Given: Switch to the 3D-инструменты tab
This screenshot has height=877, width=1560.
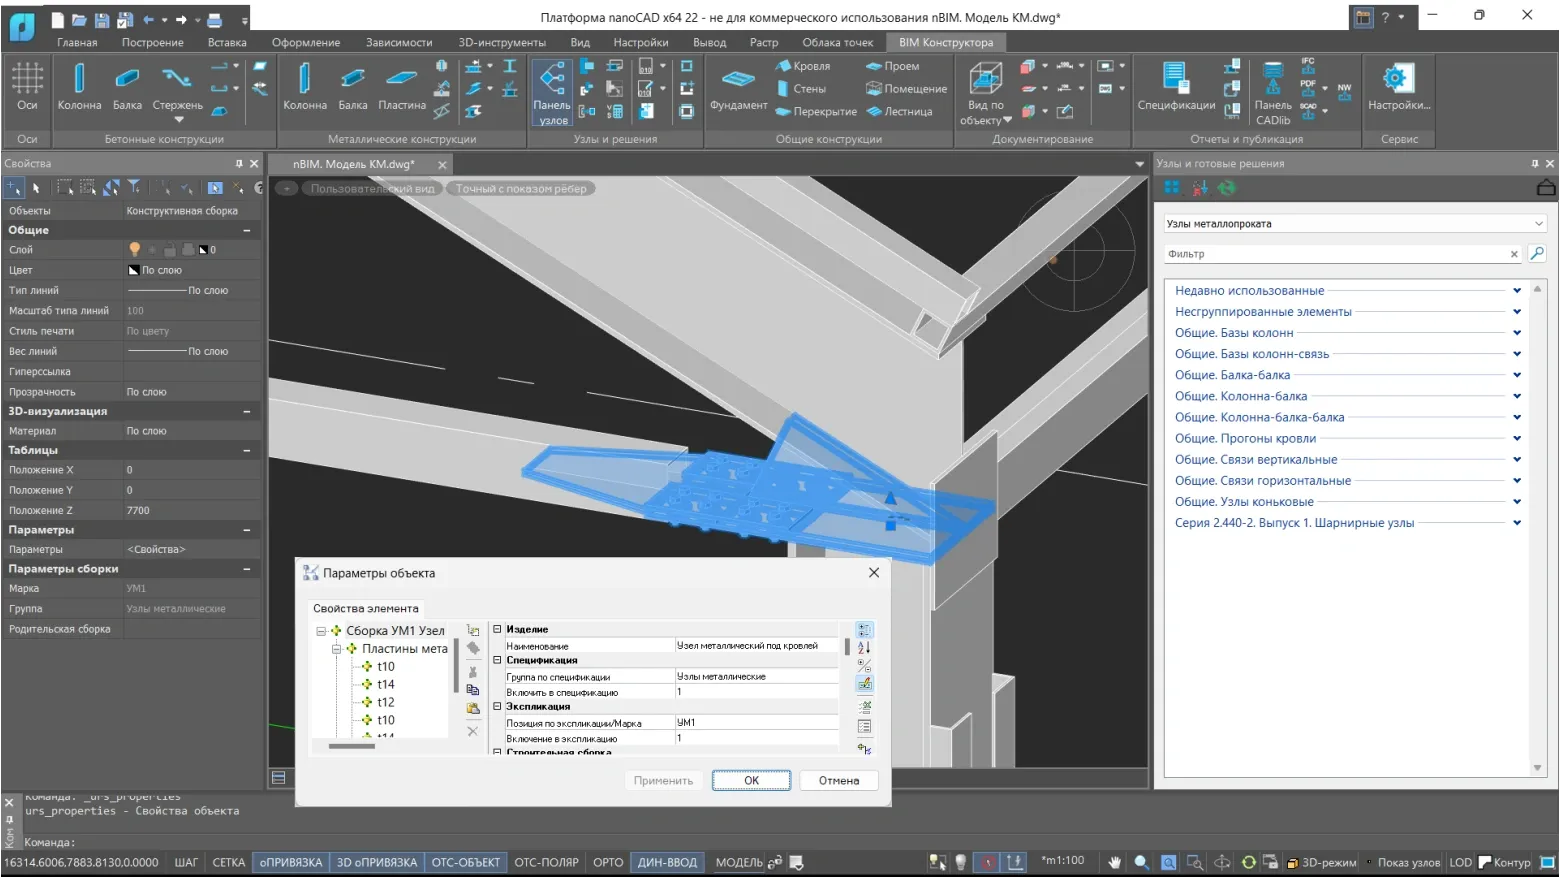Looking at the screenshot, I should pos(502,42).
